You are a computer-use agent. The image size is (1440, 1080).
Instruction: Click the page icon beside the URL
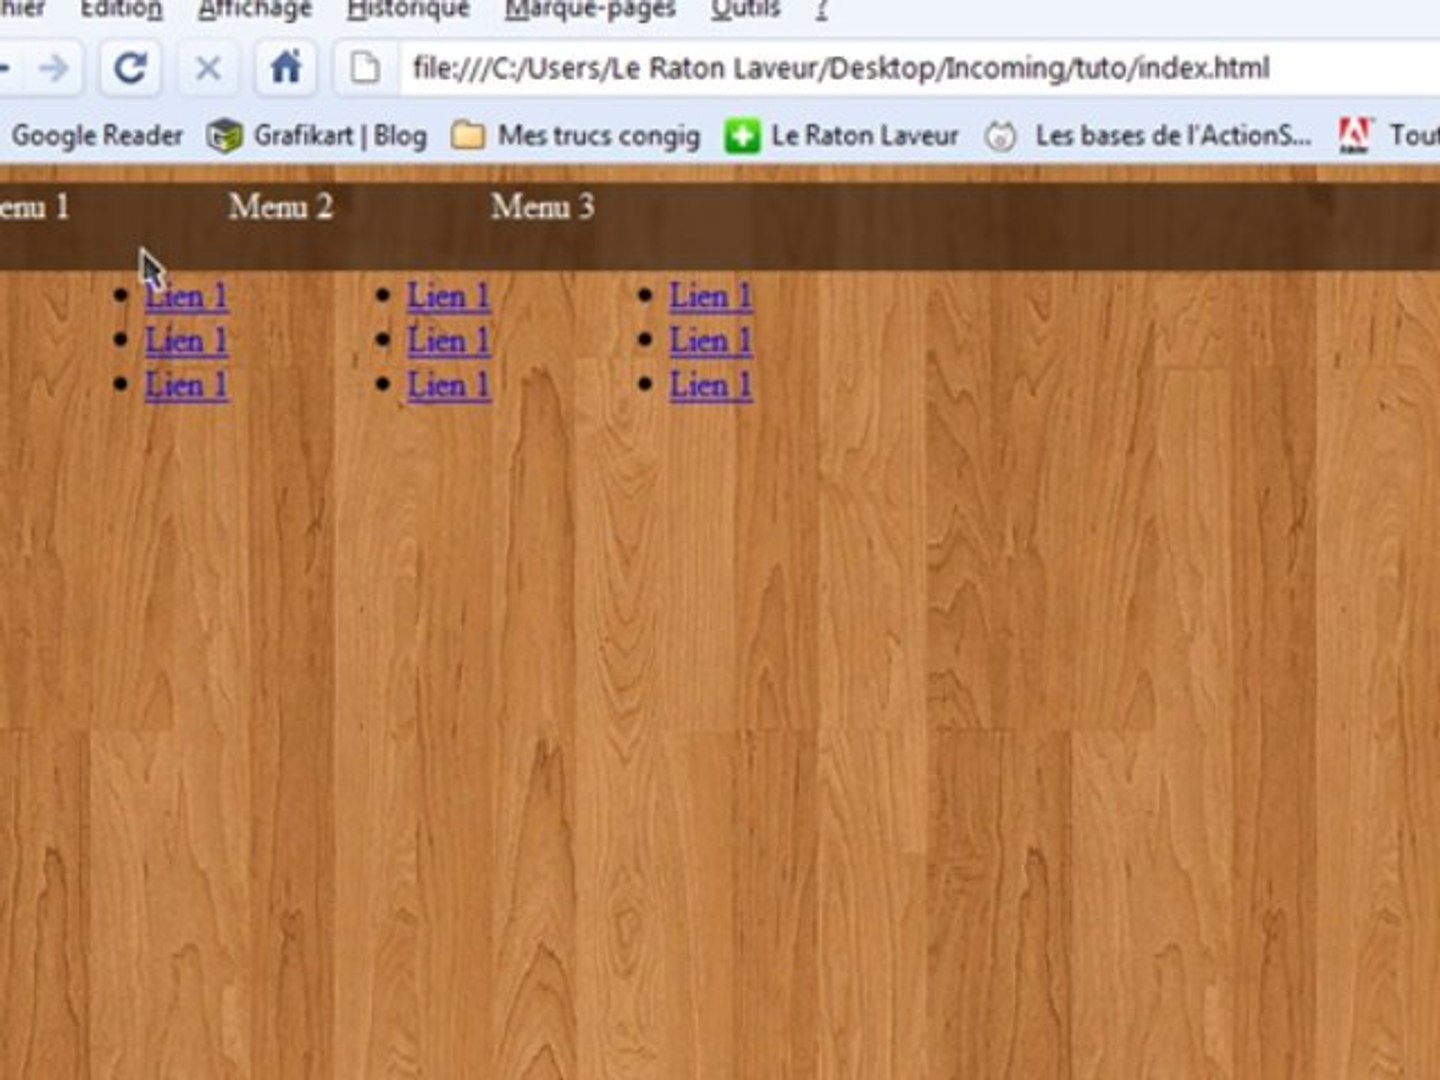pyautogui.click(x=365, y=68)
